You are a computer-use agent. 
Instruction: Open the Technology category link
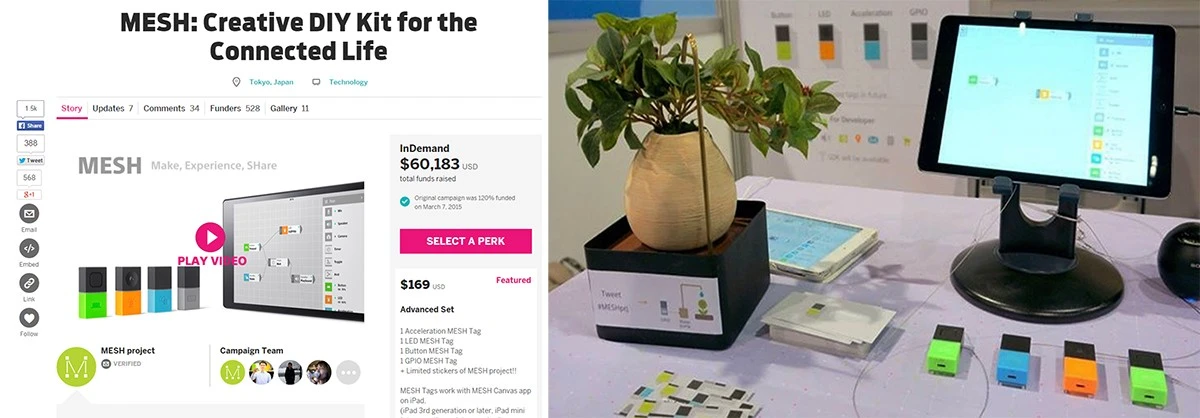(348, 82)
